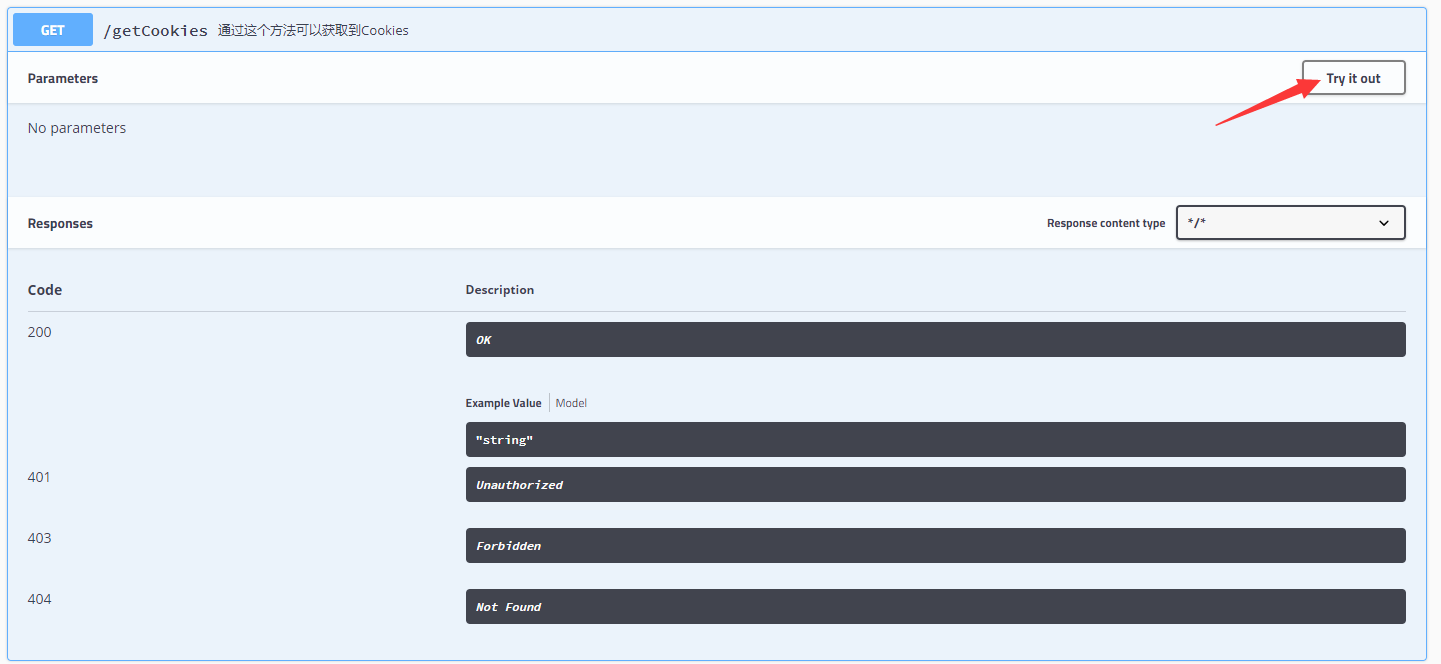The width and height of the screenshot is (1441, 664).
Task: Click the 403 response code
Action: coord(39,538)
